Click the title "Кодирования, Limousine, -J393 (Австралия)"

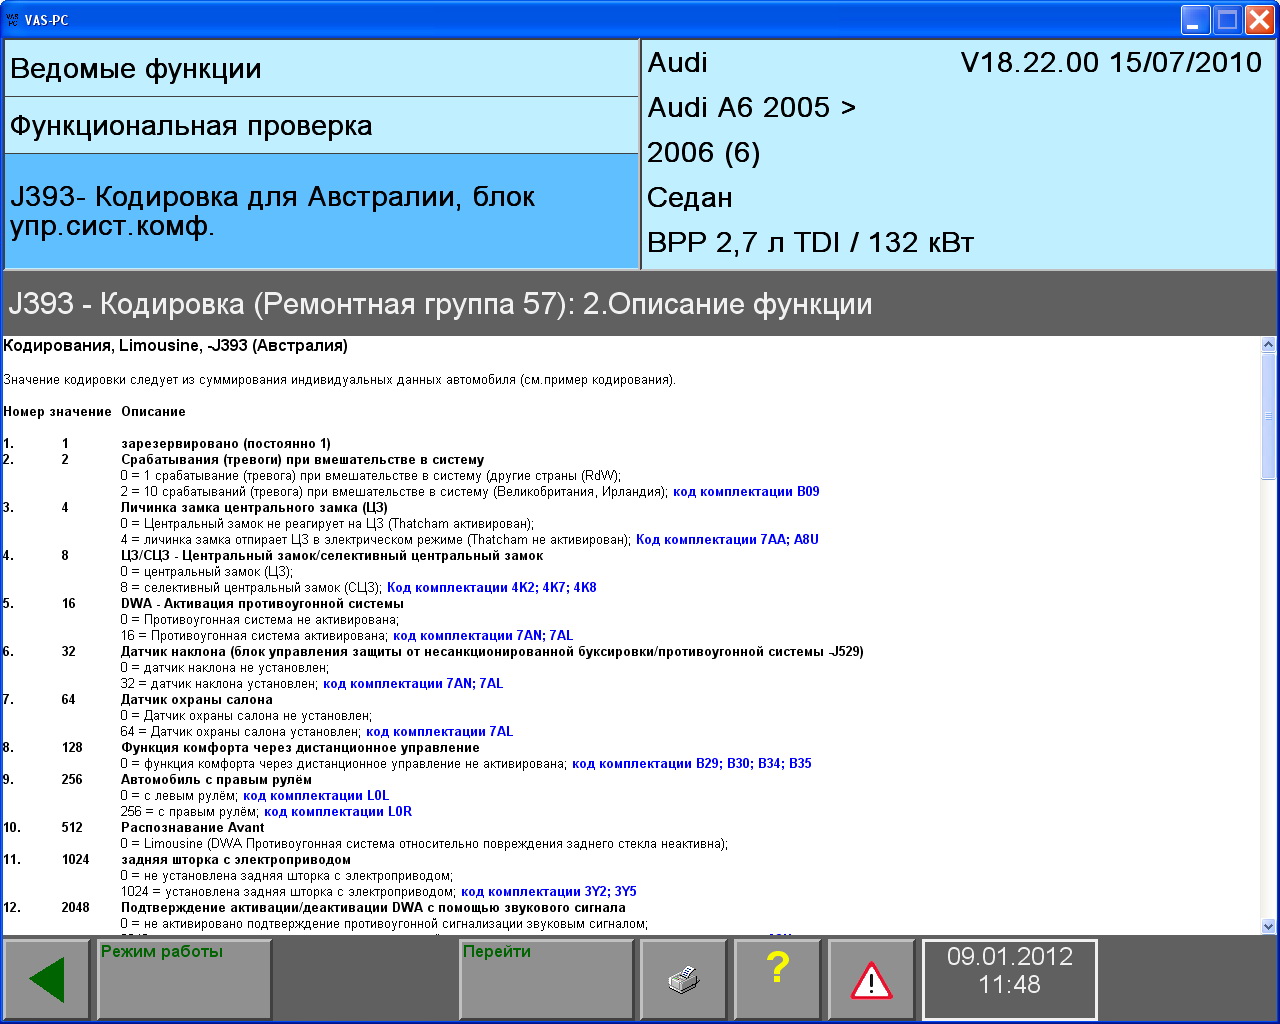[x=176, y=346]
